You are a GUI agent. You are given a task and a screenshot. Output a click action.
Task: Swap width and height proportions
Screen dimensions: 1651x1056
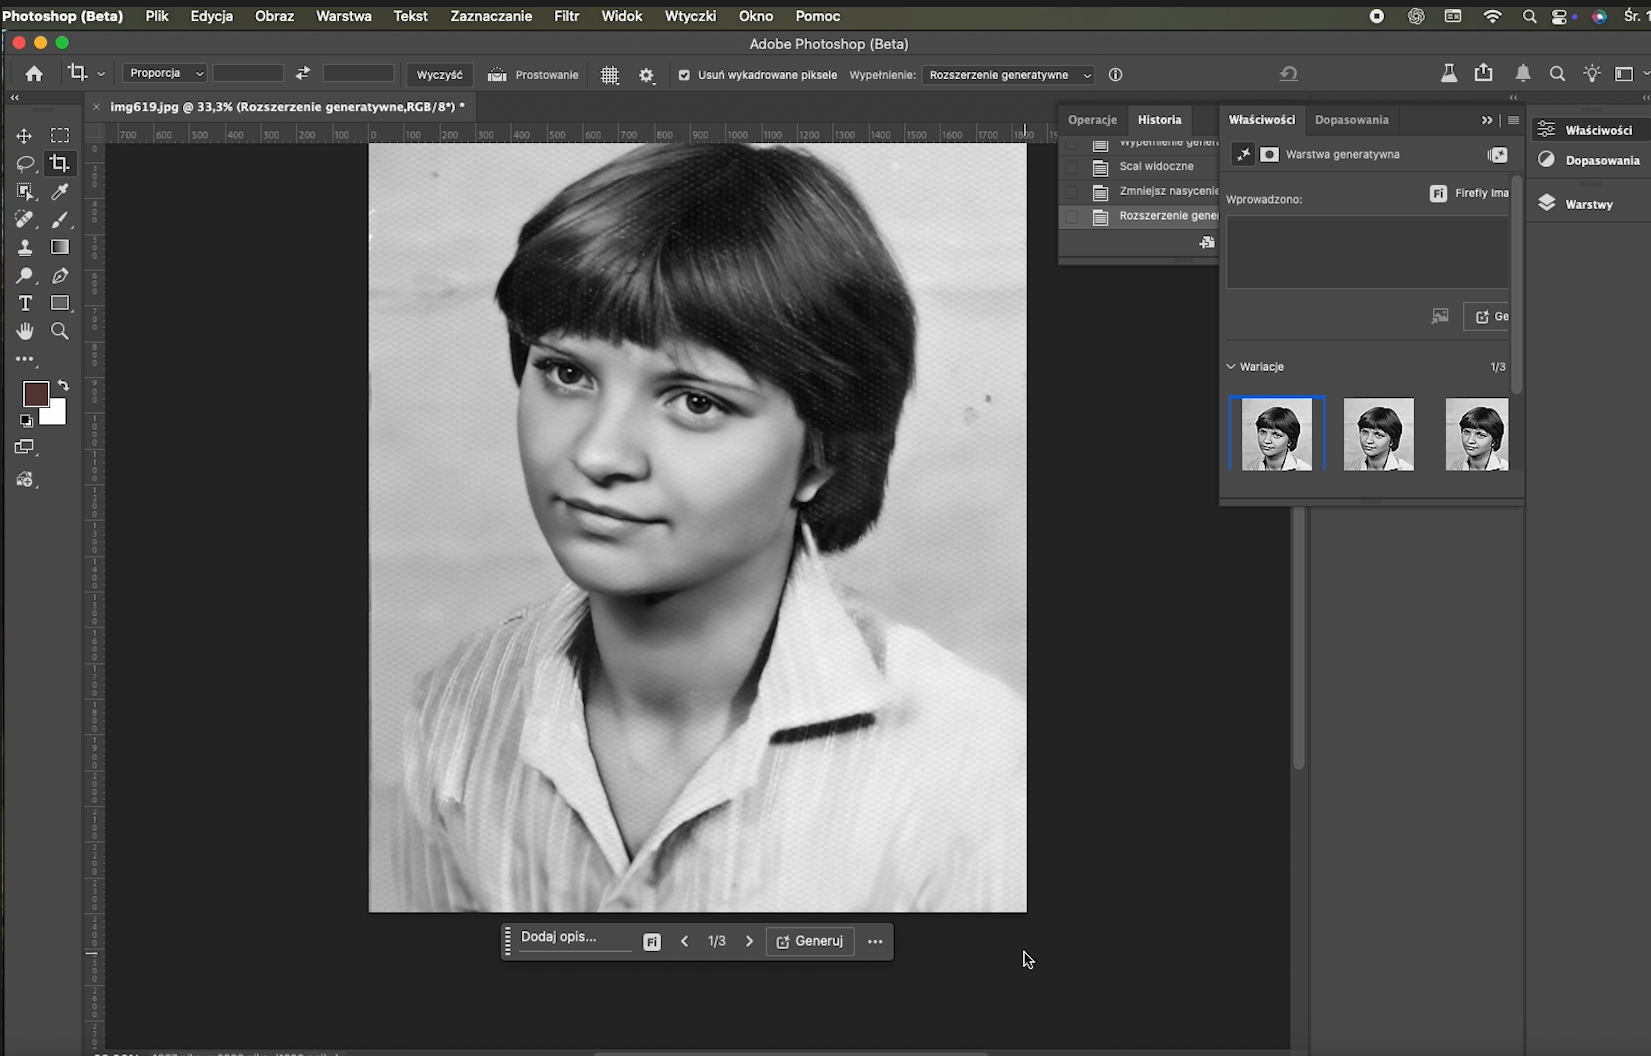click(x=302, y=73)
